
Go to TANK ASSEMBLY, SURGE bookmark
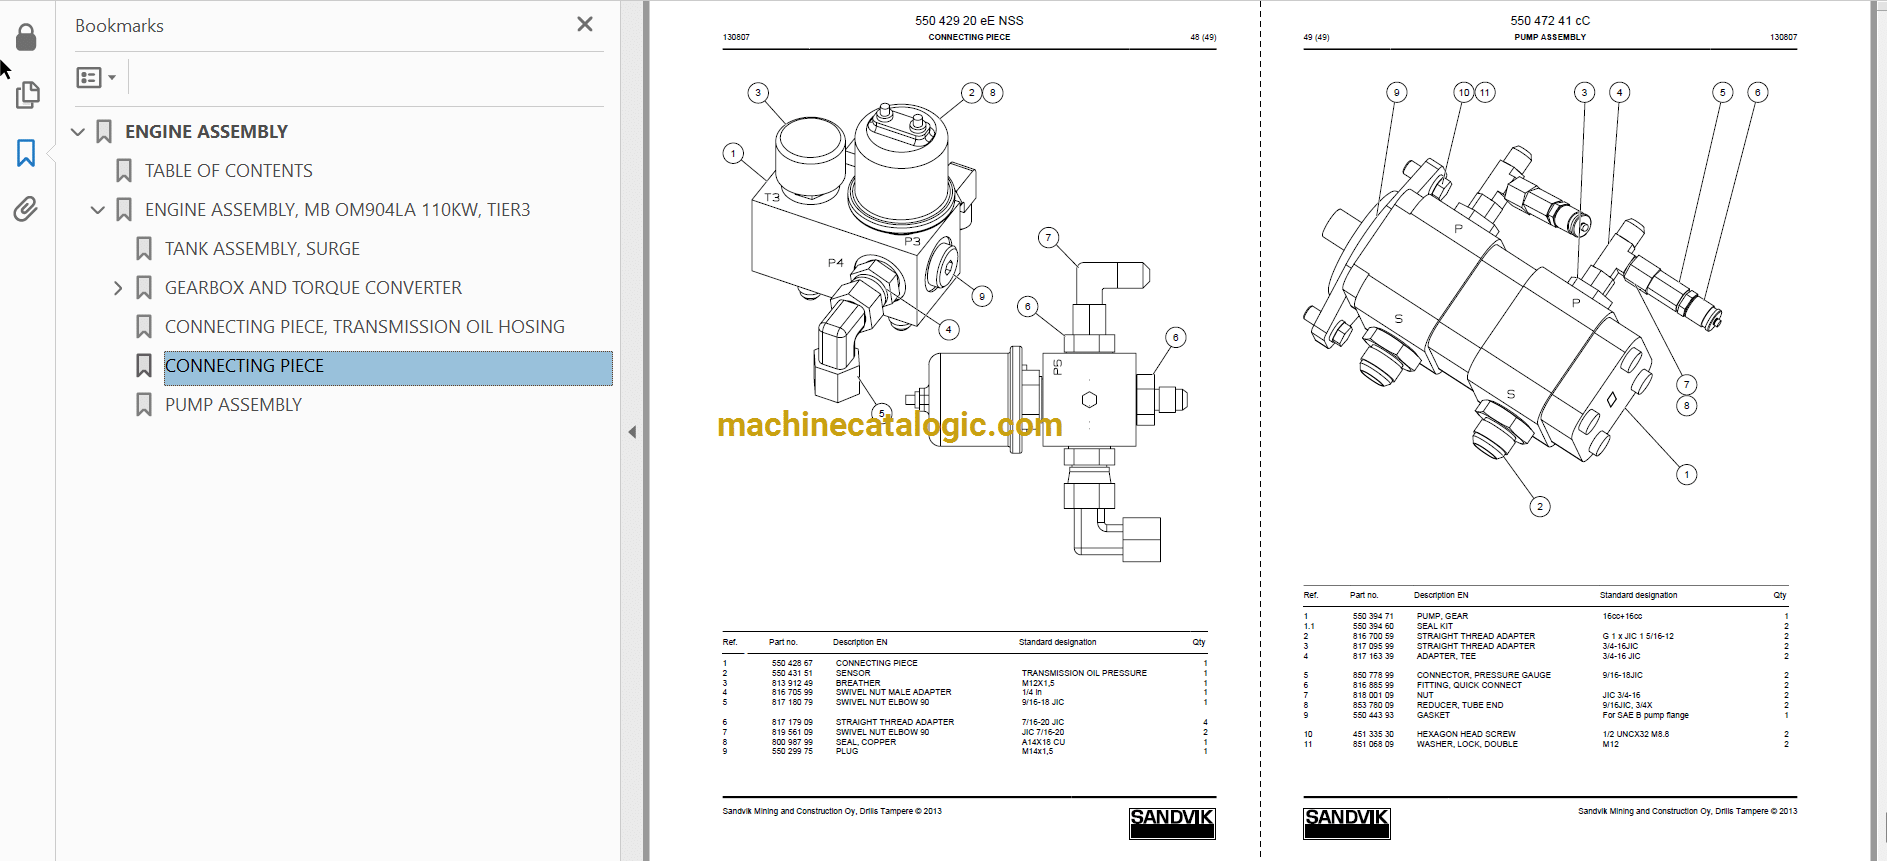coord(262,249)
